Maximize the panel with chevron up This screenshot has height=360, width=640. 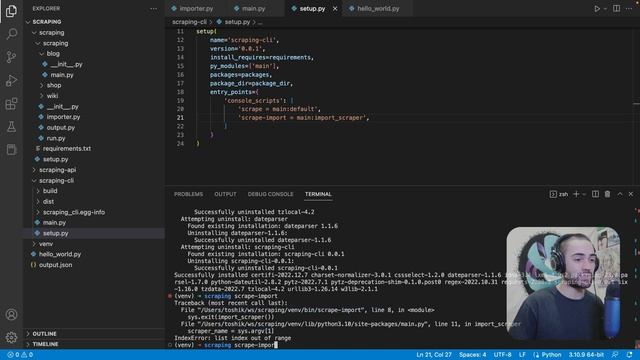(x=620, y=194)
